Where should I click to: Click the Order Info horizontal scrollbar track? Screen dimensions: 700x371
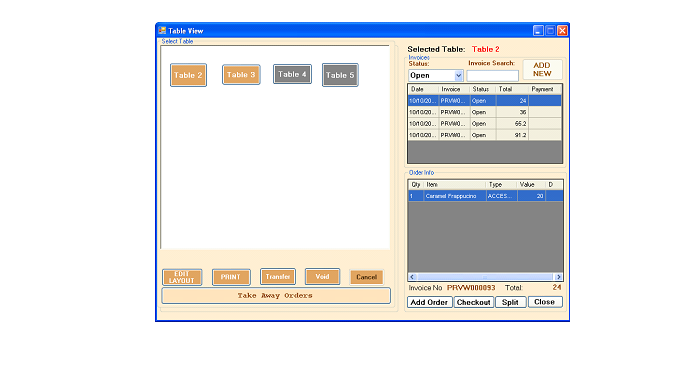[486, 277]
